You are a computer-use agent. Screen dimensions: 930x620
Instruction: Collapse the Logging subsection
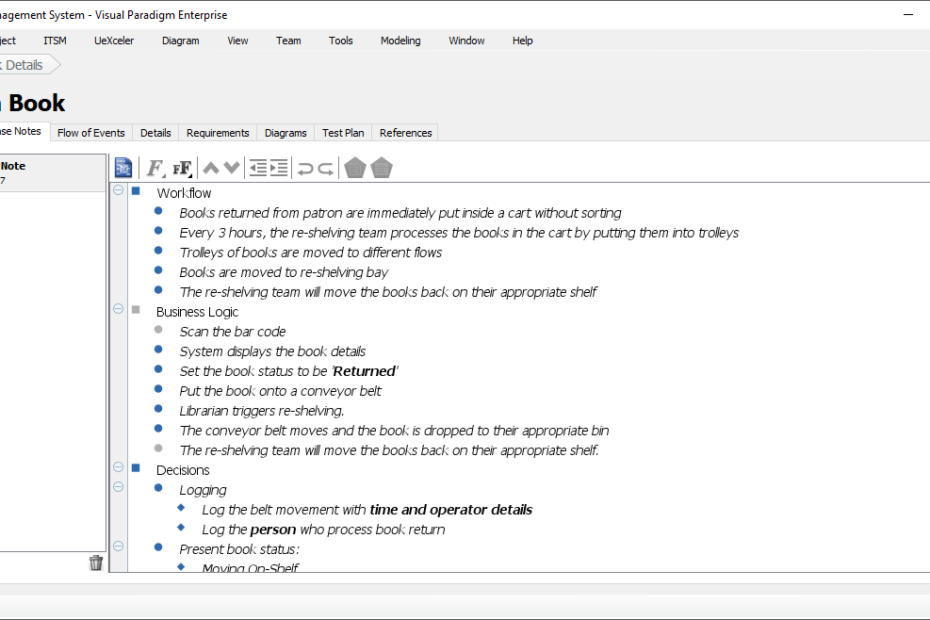tap(118, 487)
